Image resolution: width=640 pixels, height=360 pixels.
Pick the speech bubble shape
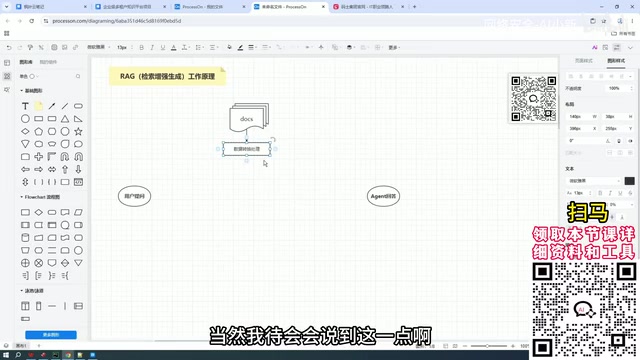click(78, 144)
